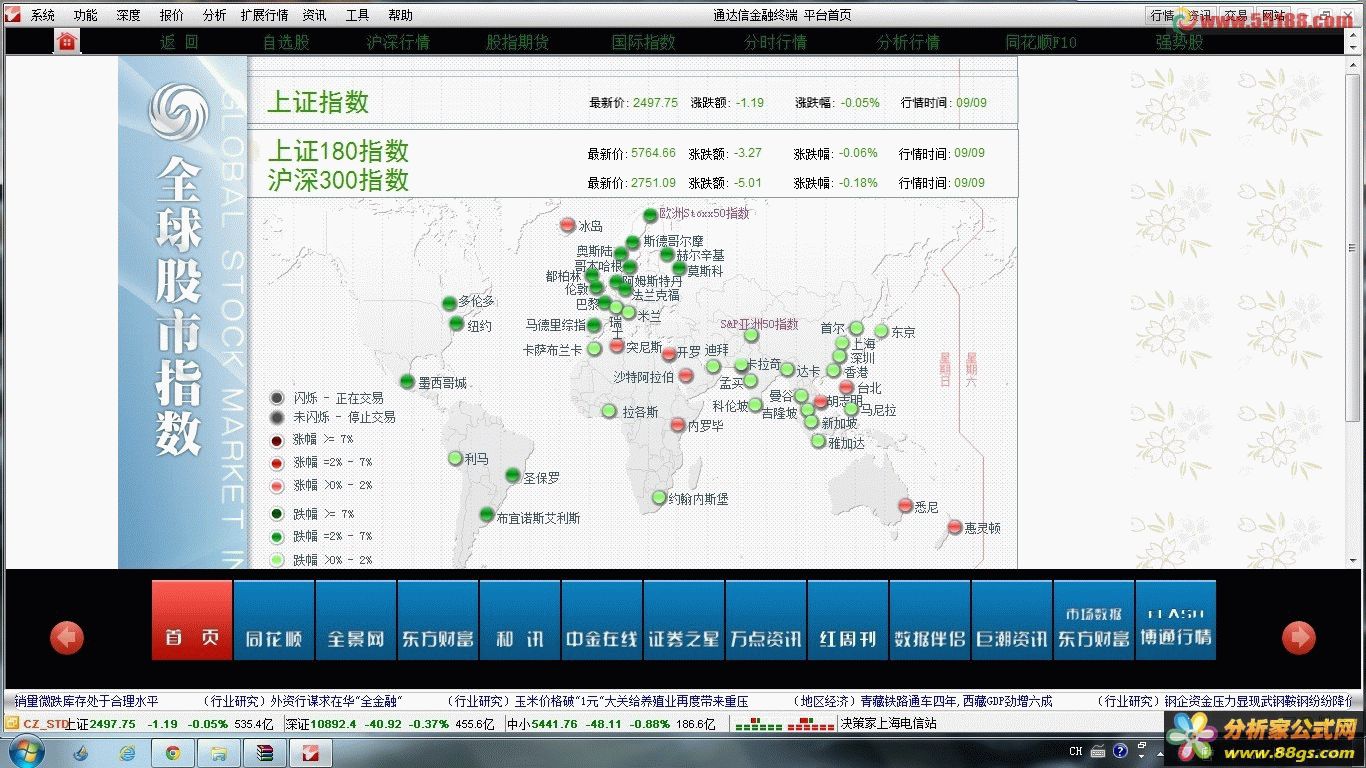Click the 上证指数 heading
1366x768 pixels.
pyautogui.click(x=318, y=102)
